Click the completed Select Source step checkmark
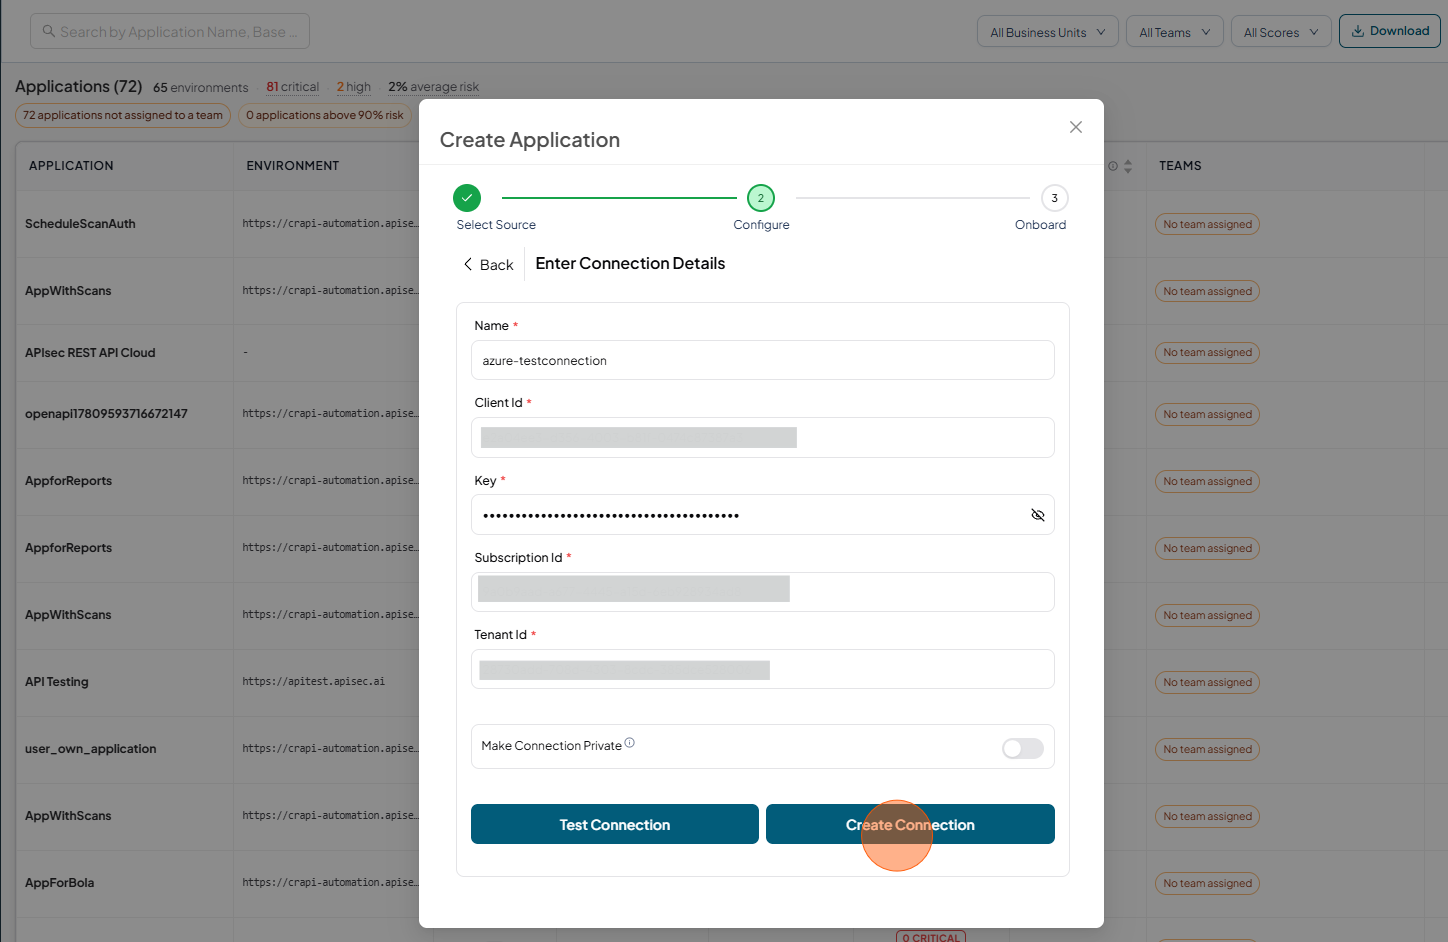This screenshot has height=942, width=1448. [467, 198]
